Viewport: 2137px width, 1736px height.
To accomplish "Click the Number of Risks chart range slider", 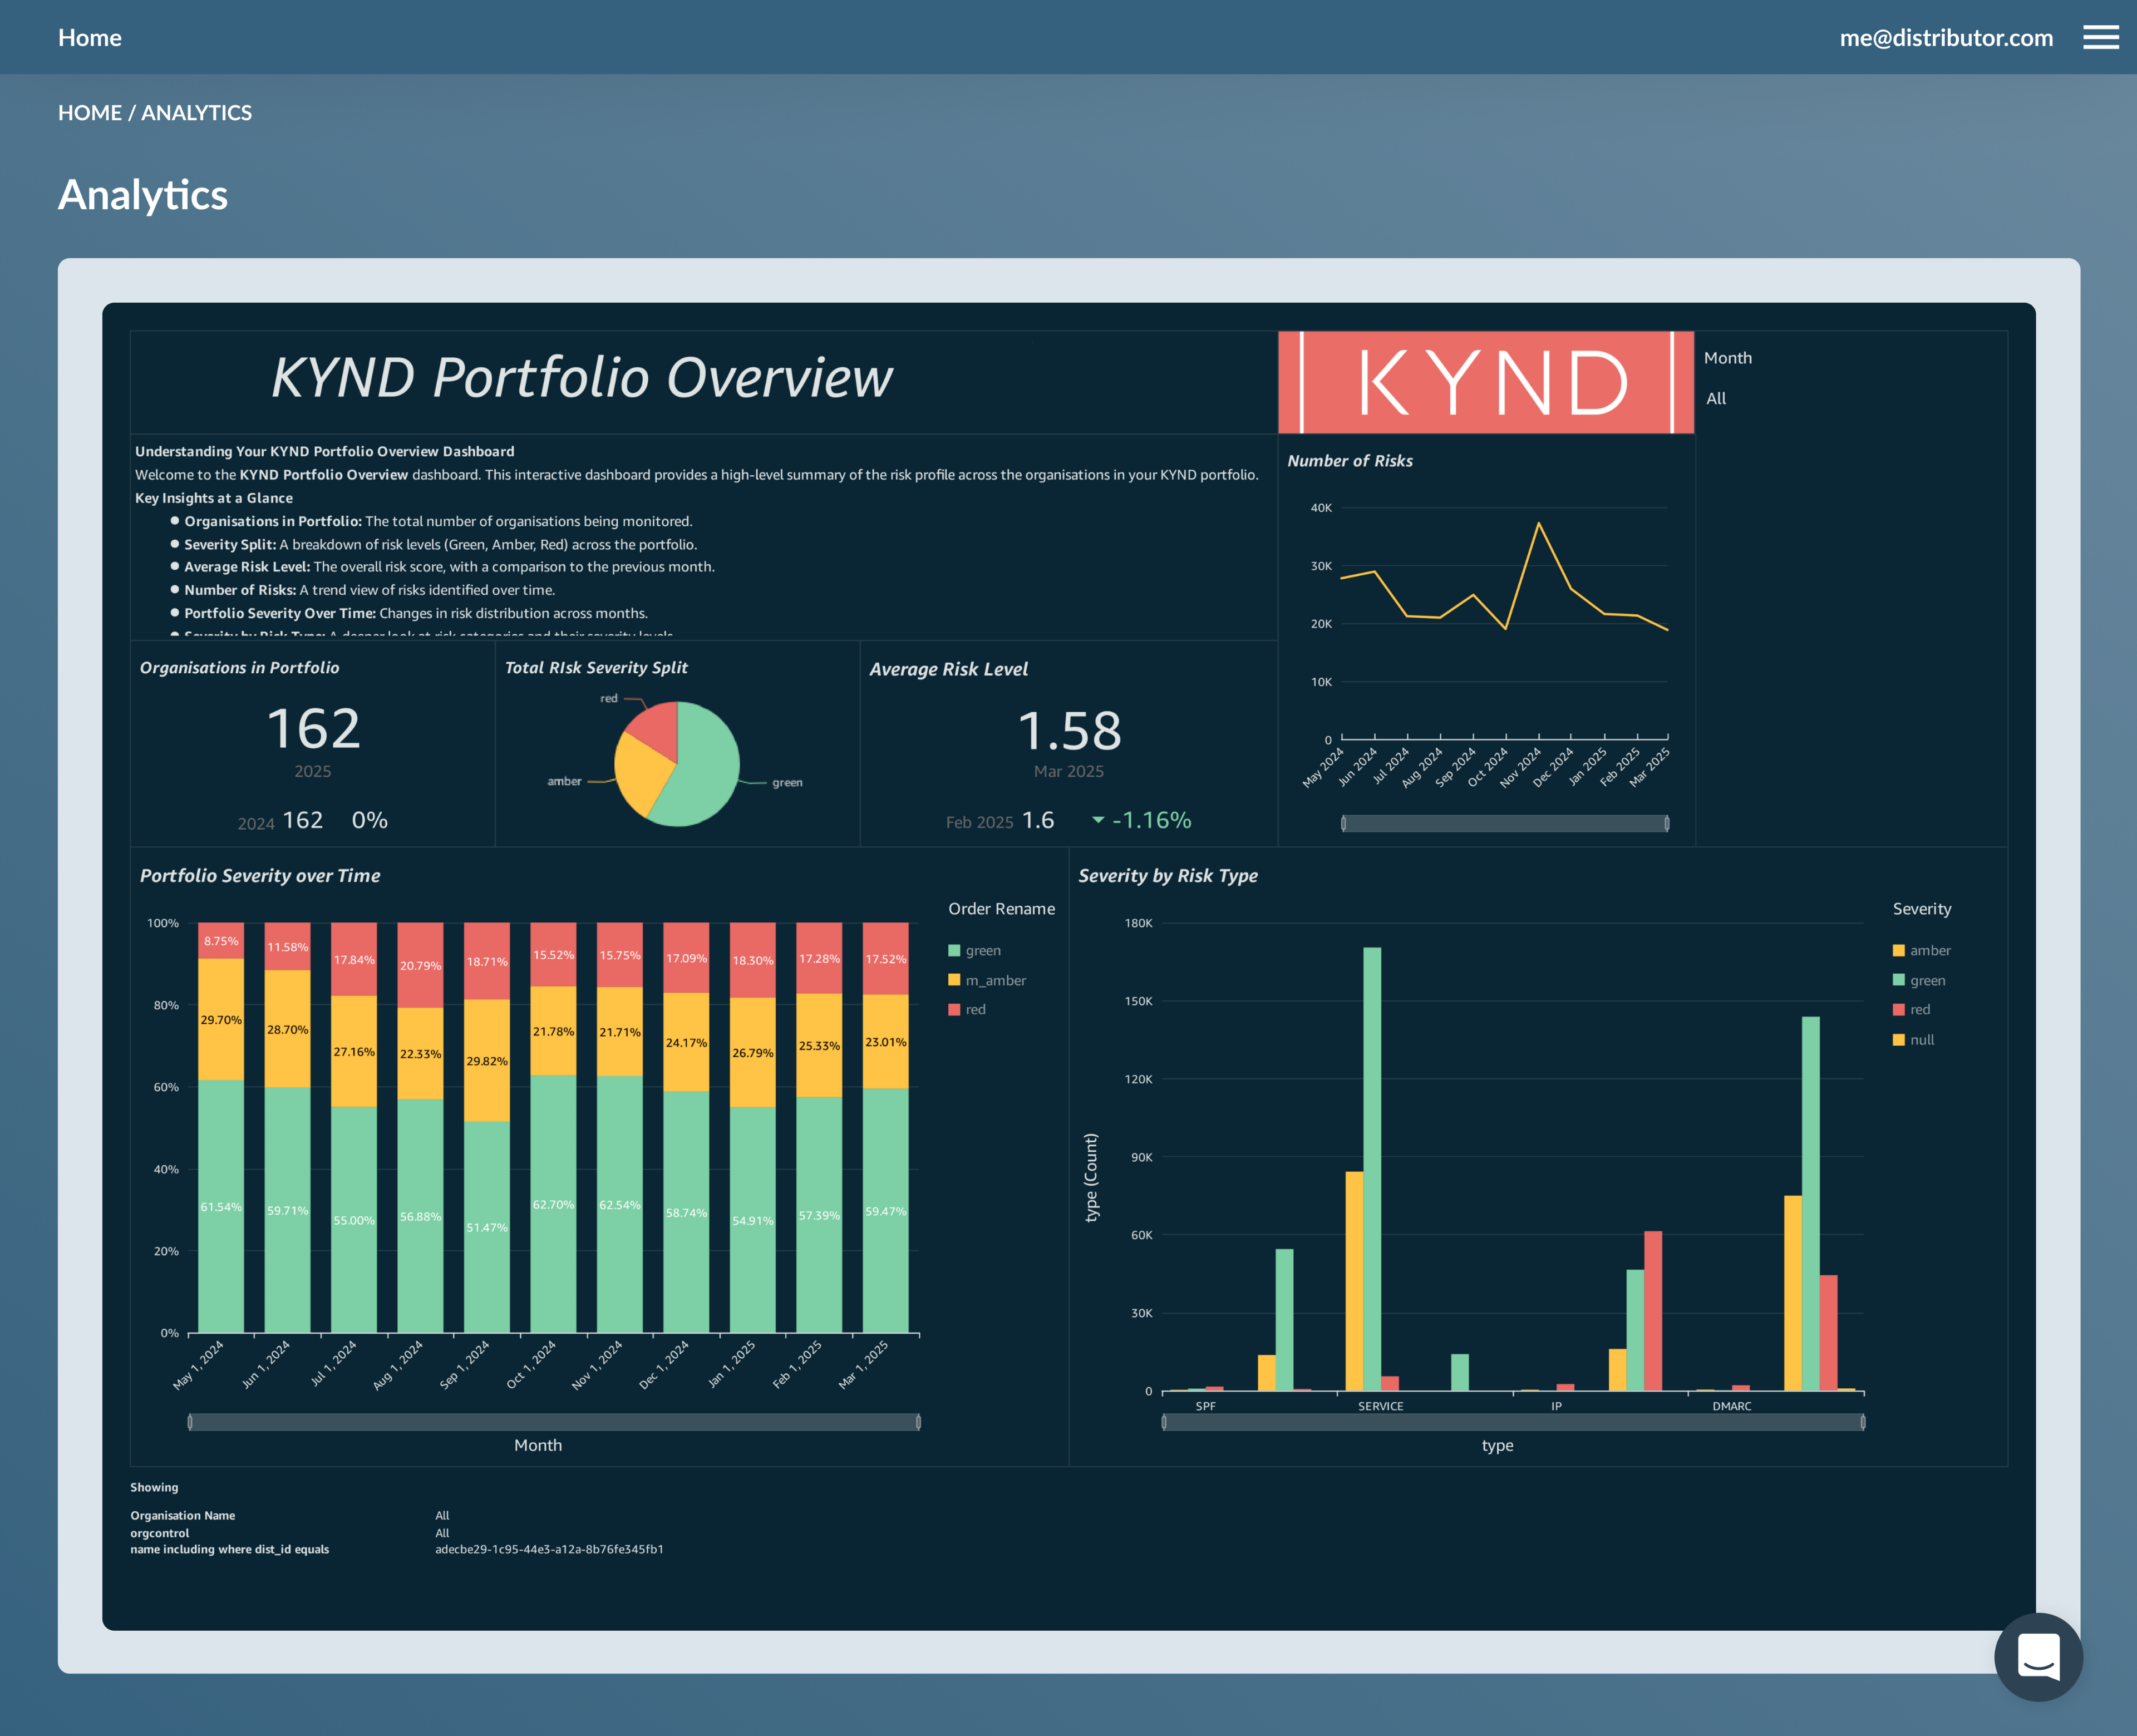I will coord(1504,823).
